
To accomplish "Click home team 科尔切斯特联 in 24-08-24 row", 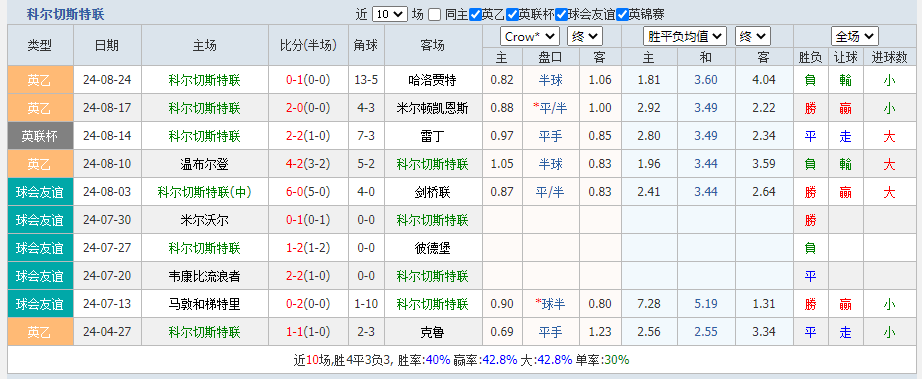I will coord(204,80).
